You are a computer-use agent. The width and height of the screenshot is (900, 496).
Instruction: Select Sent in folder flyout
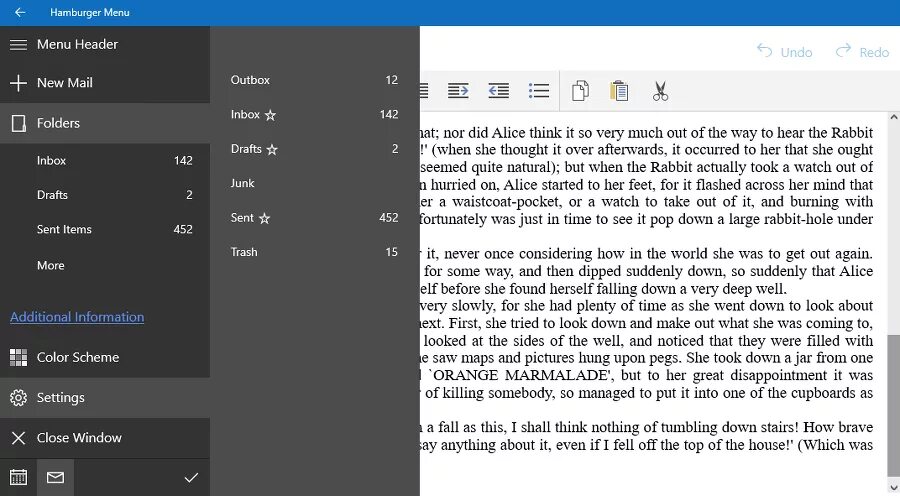[315, 218]
